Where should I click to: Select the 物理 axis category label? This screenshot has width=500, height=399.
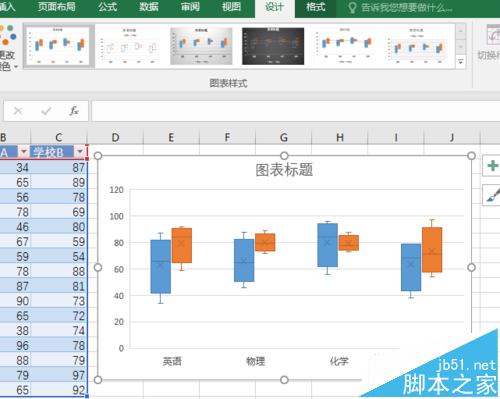point(256,361)
